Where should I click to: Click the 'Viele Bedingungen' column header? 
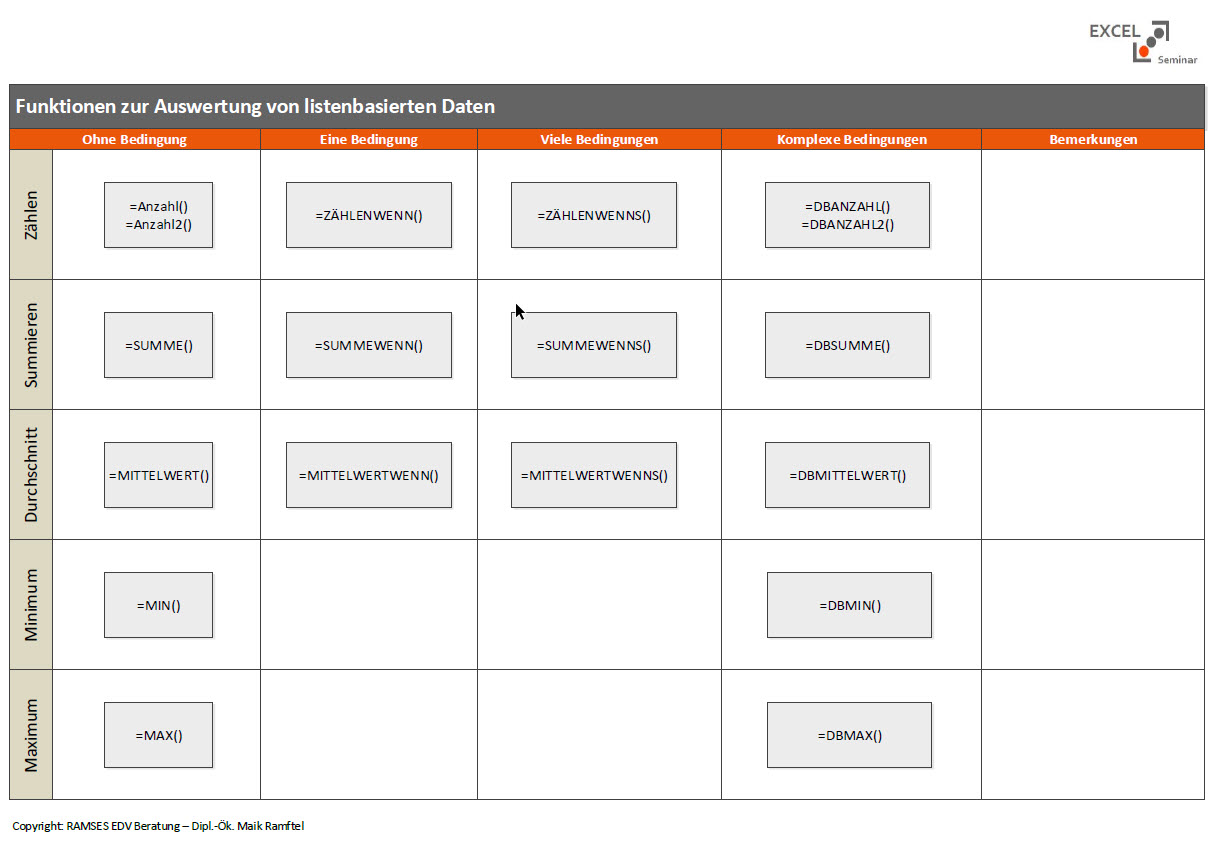pyautogui.click(x=599, y=140)
